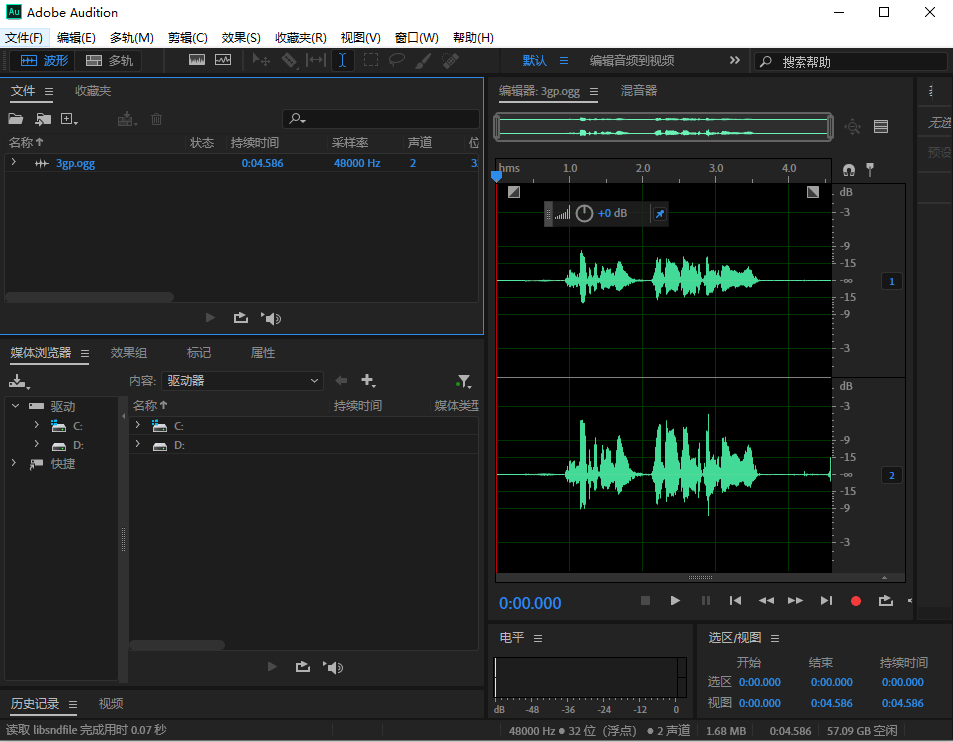Click the +0 dB volume knob
This screenshot has width=953, height=742.
pyautogui.click(x=585, y=213)
